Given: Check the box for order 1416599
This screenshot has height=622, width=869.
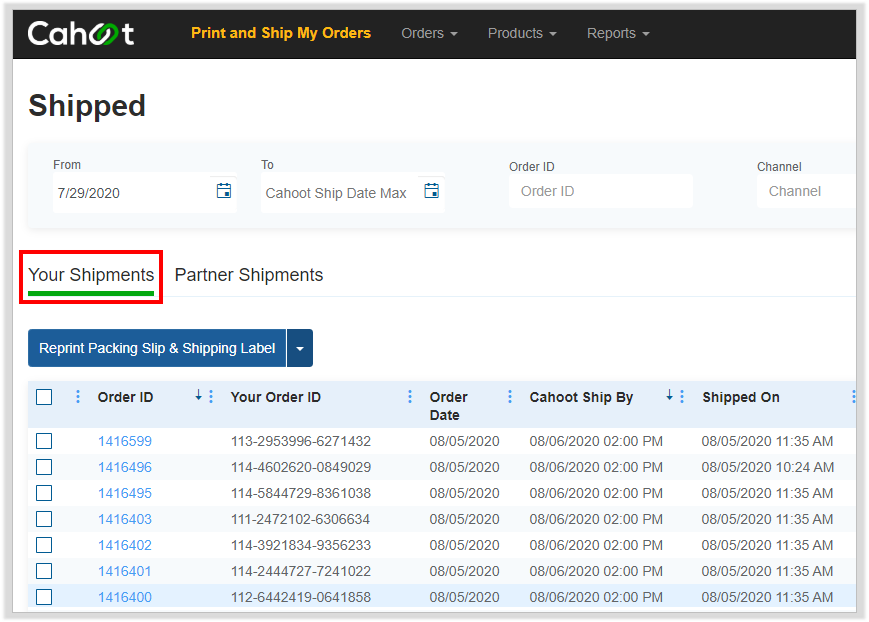Looking at the screenshot, I should click(x=44, y=441).
